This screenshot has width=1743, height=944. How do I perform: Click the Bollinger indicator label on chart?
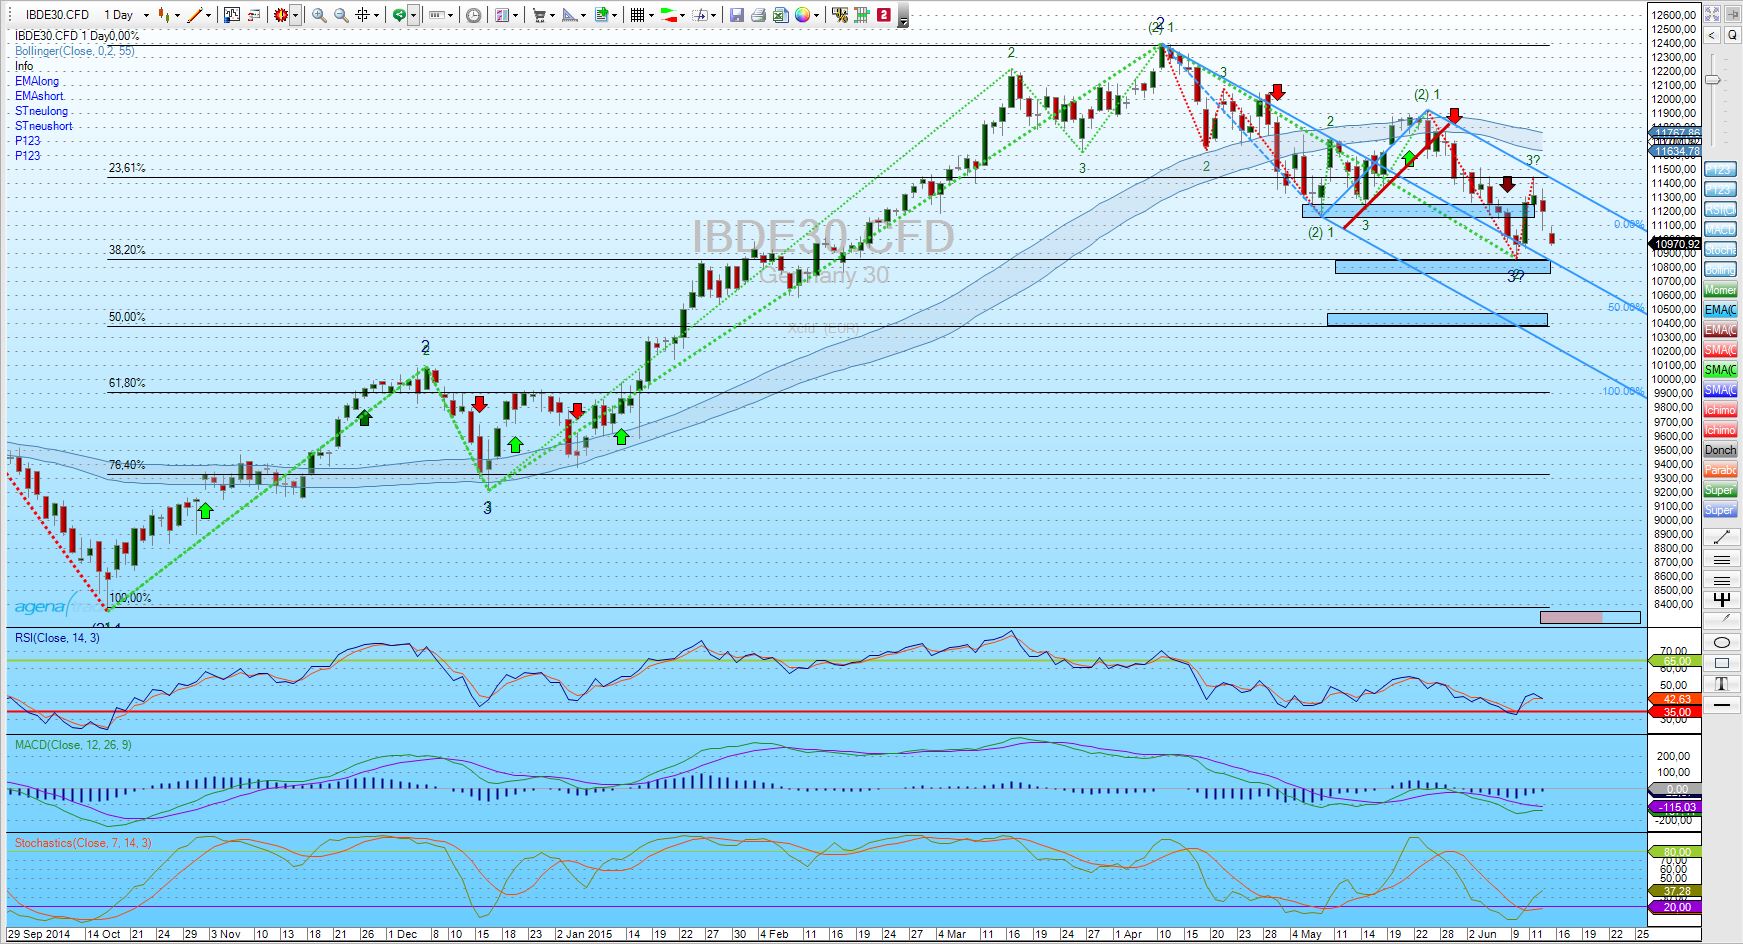tap(74, 51)
